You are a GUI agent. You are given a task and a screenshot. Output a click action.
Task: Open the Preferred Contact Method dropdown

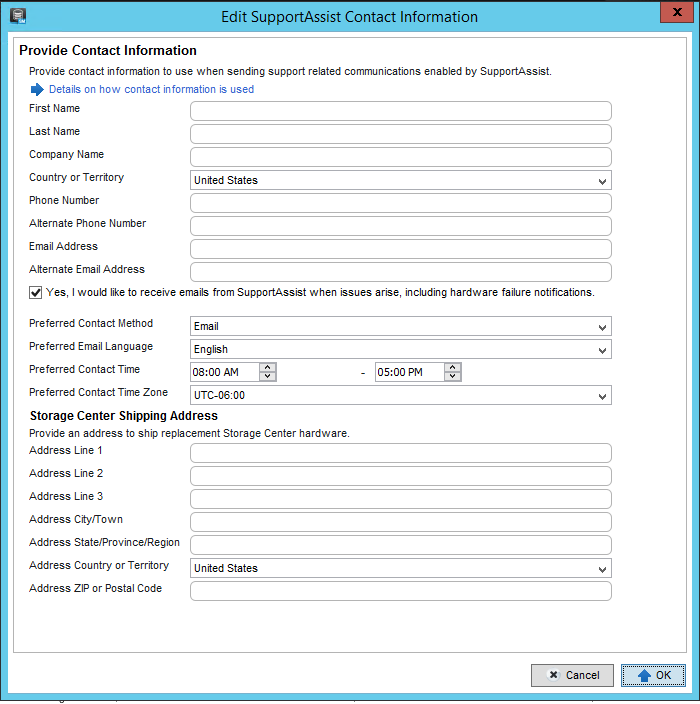click(401, 326)
